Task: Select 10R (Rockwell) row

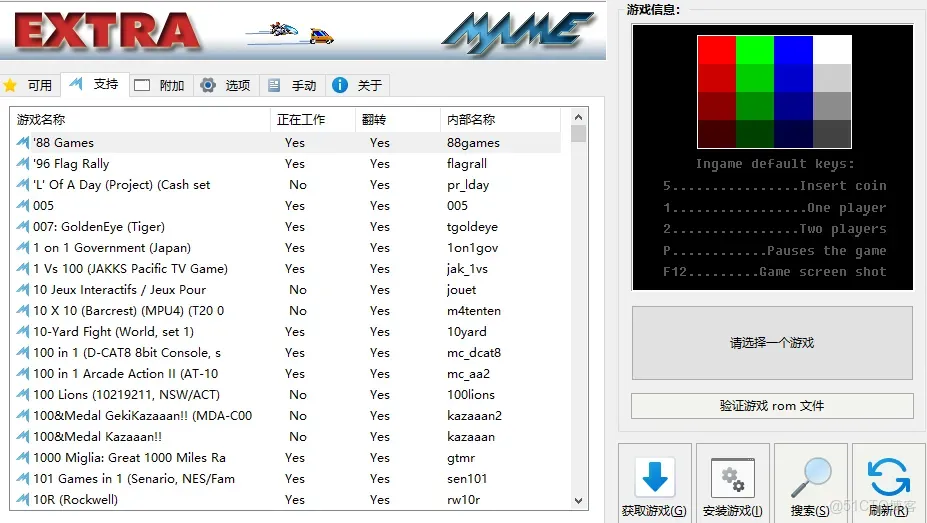Action: [x=286, y=499]
